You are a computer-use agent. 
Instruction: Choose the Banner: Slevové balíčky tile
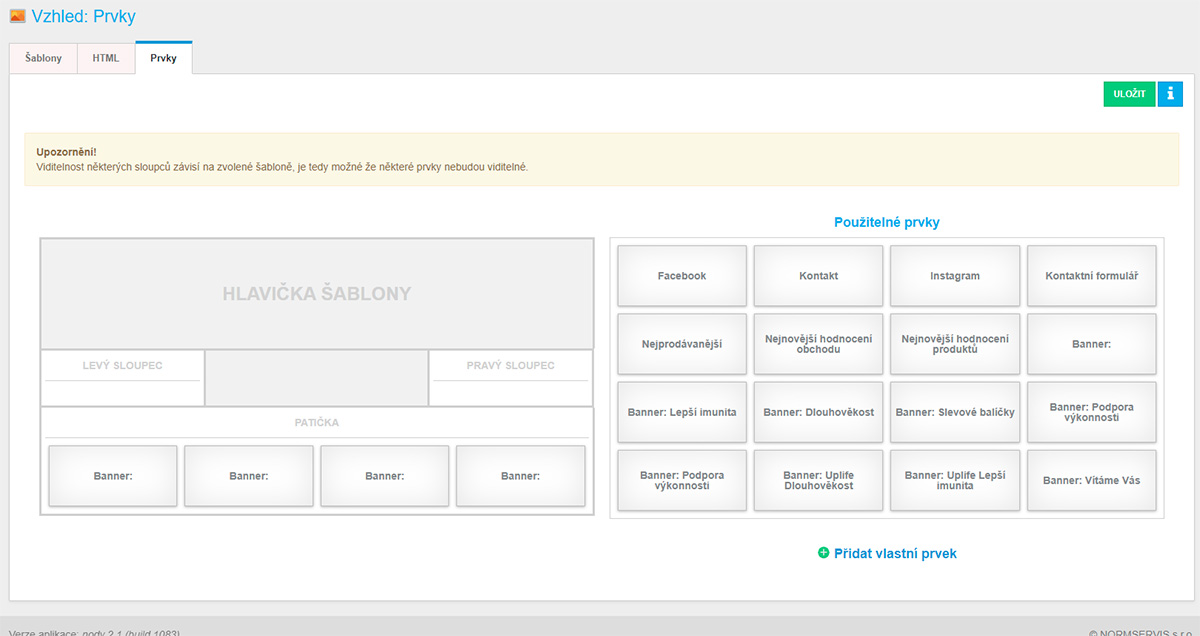pyautogui.click(x=955, y=412)
